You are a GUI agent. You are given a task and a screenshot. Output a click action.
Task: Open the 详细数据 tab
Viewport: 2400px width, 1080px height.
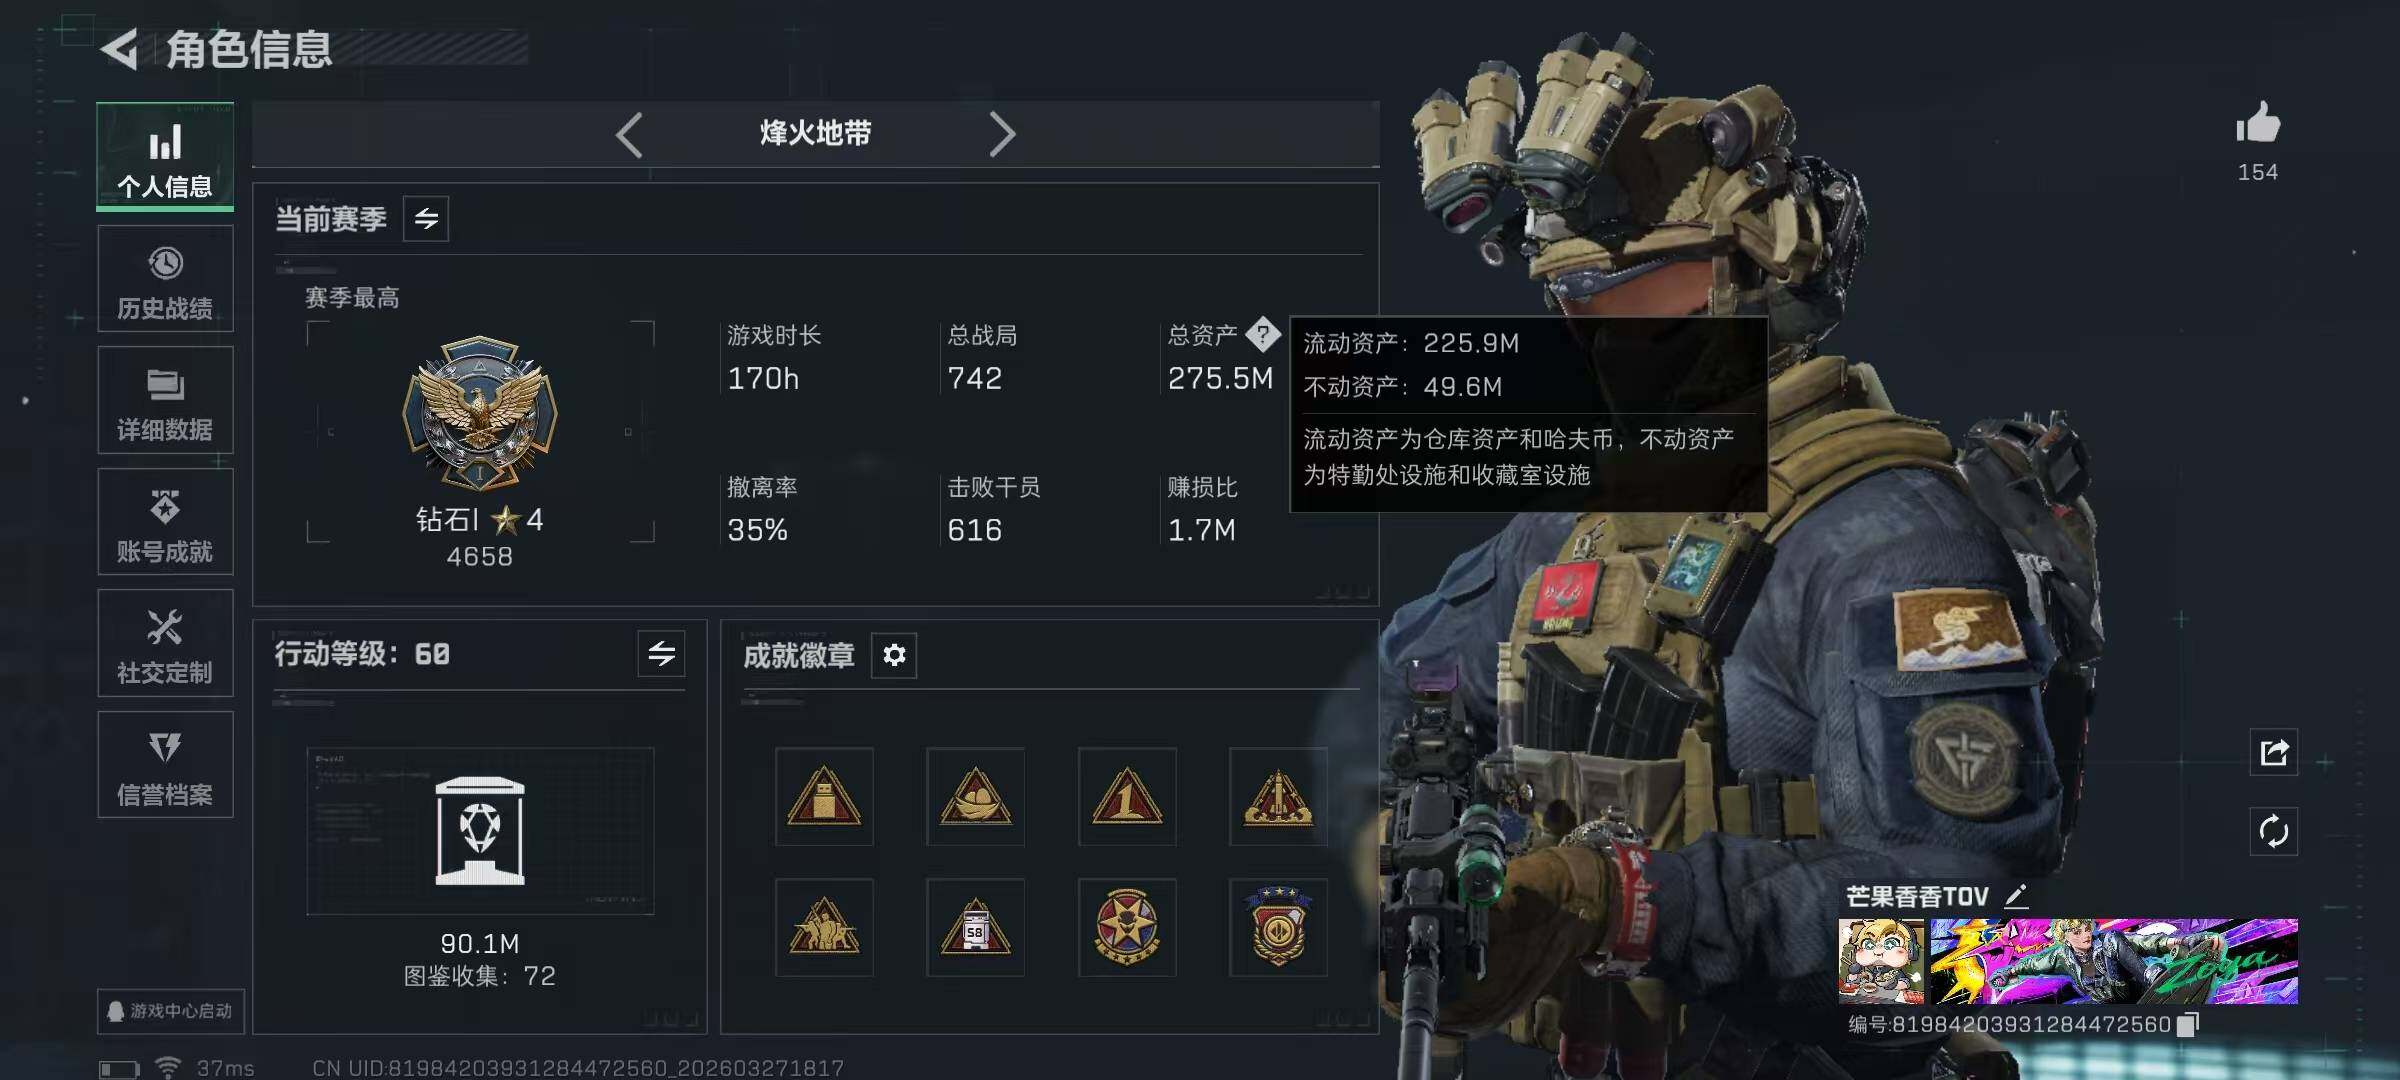pos(165,400)
